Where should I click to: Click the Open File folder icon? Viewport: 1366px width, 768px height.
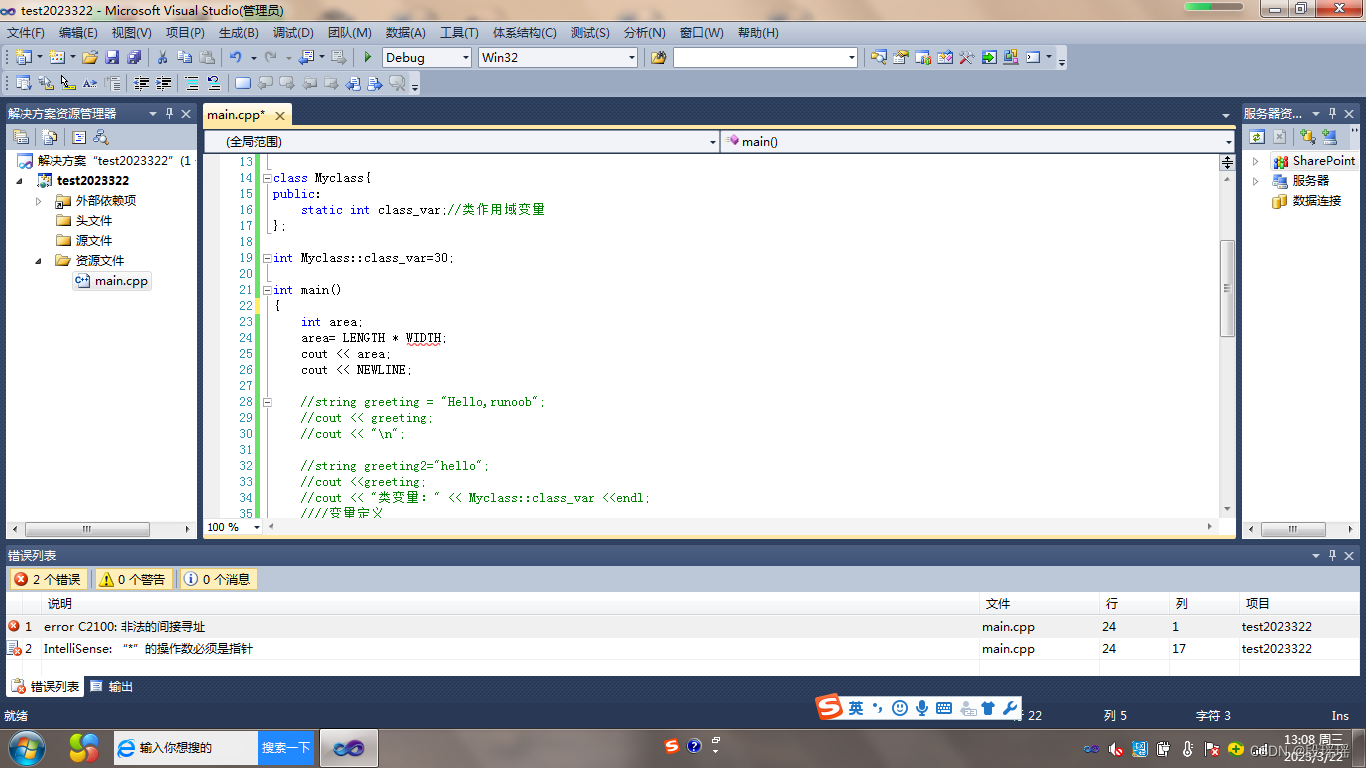pos(90,57)
